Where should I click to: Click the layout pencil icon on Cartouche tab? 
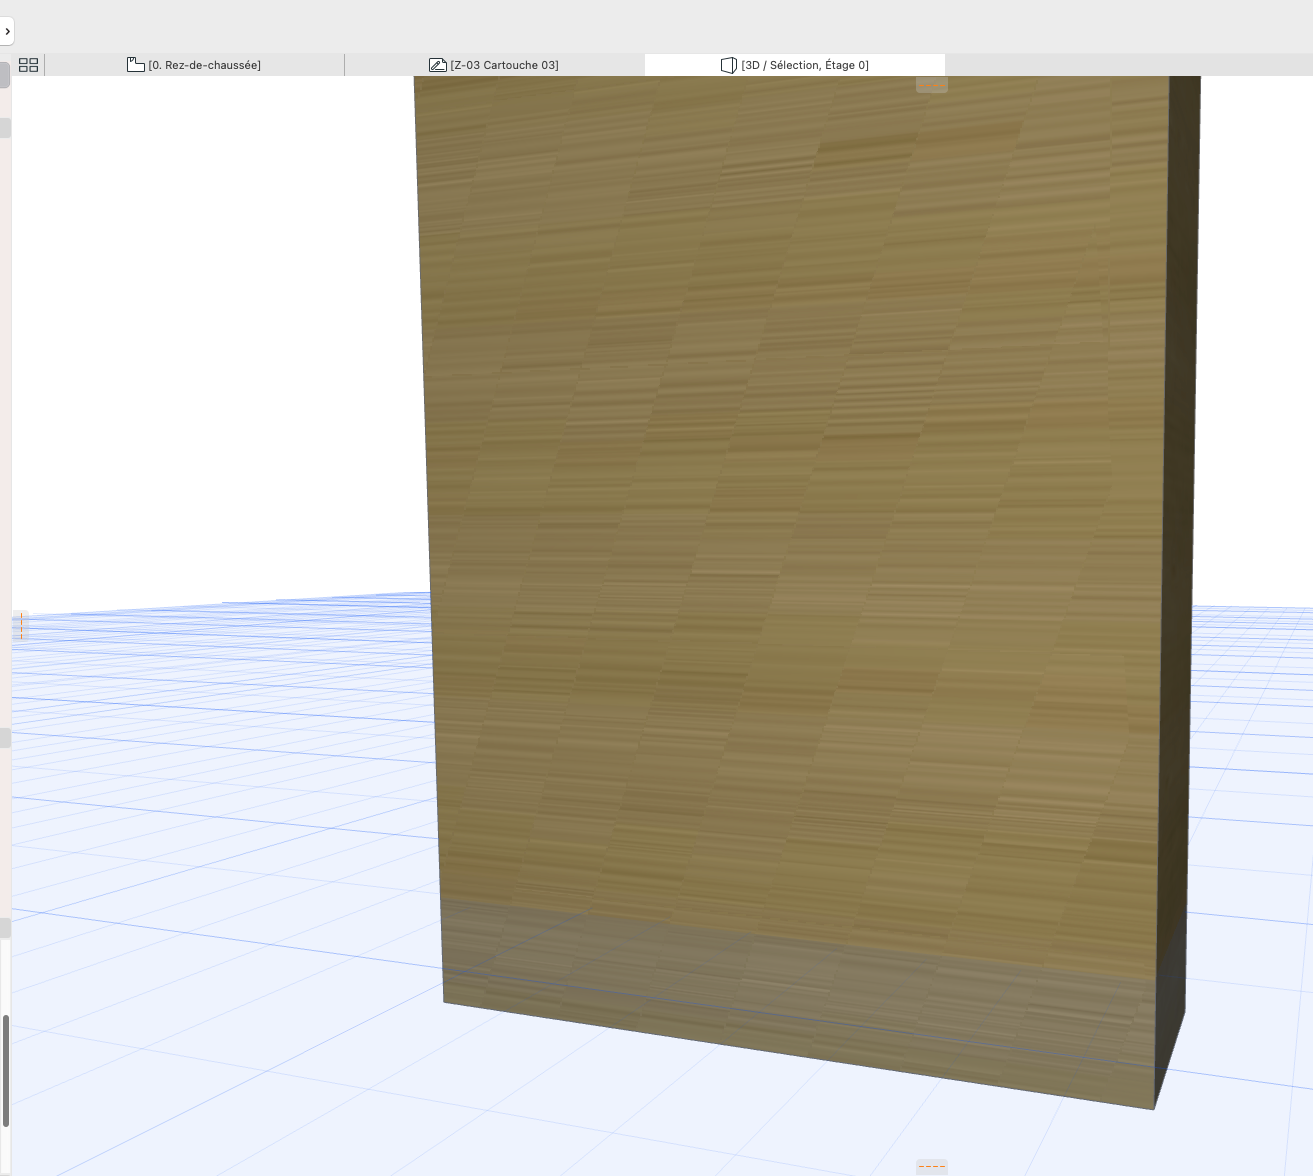tap(437, 65)
